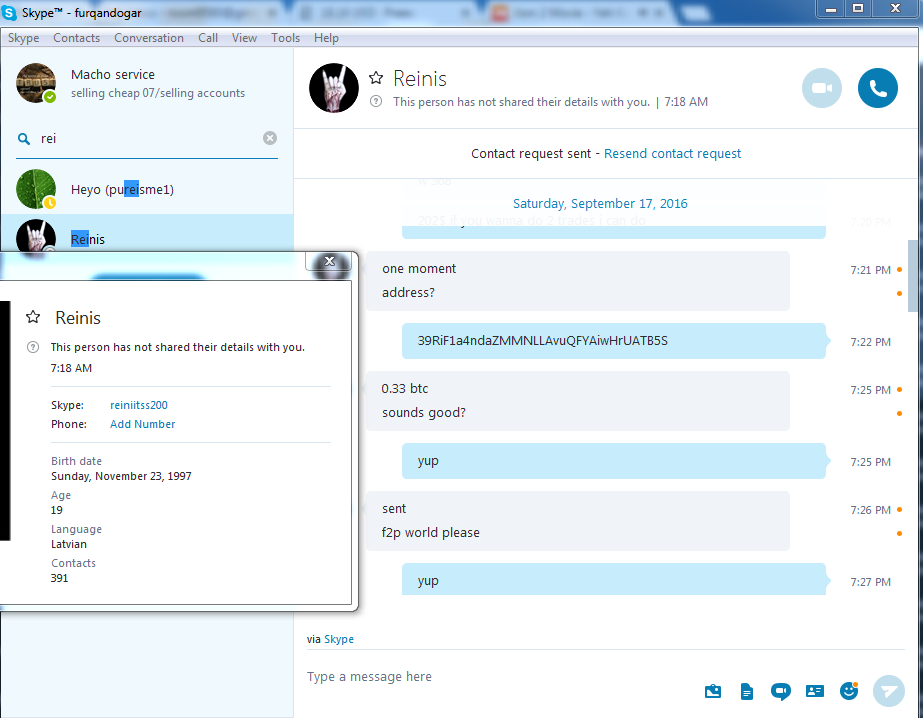Click Add Number link

coord(142,424)
